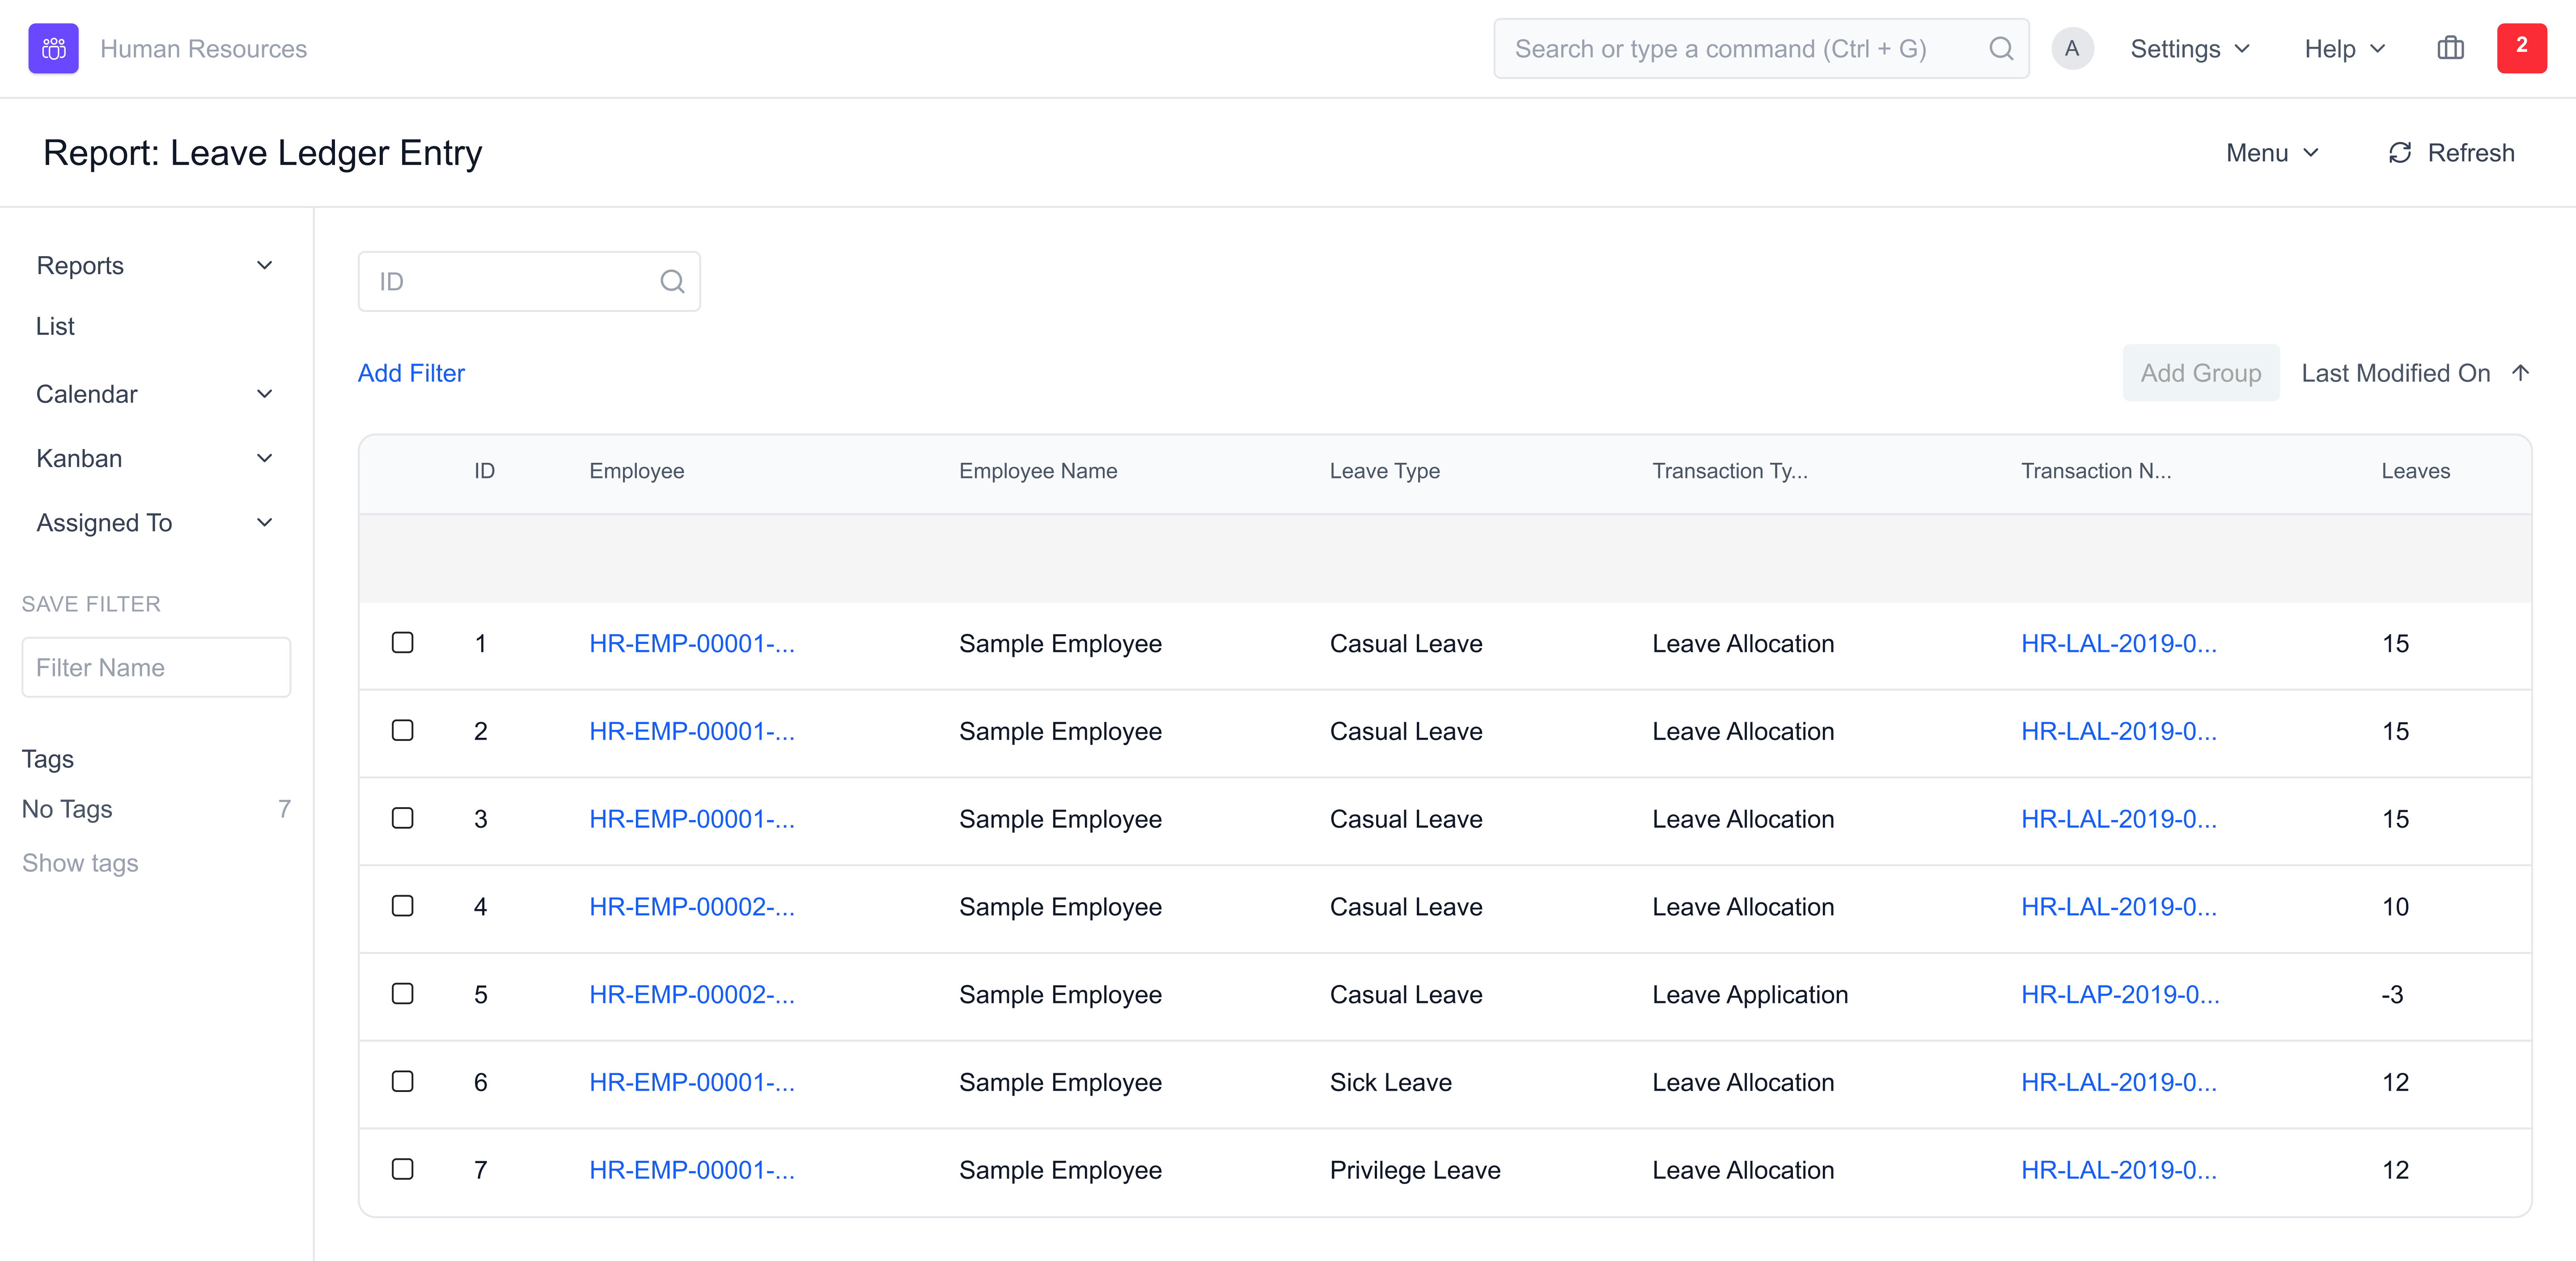Click the user avatar in the top bar
Screen dimensions: 2576x1261
[x=2073, y=48]
